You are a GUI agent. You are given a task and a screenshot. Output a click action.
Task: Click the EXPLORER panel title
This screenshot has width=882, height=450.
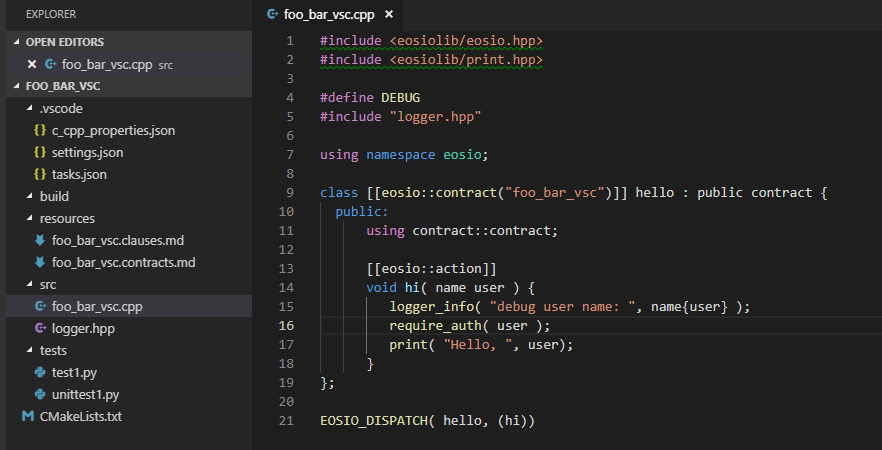click(51, 15)
